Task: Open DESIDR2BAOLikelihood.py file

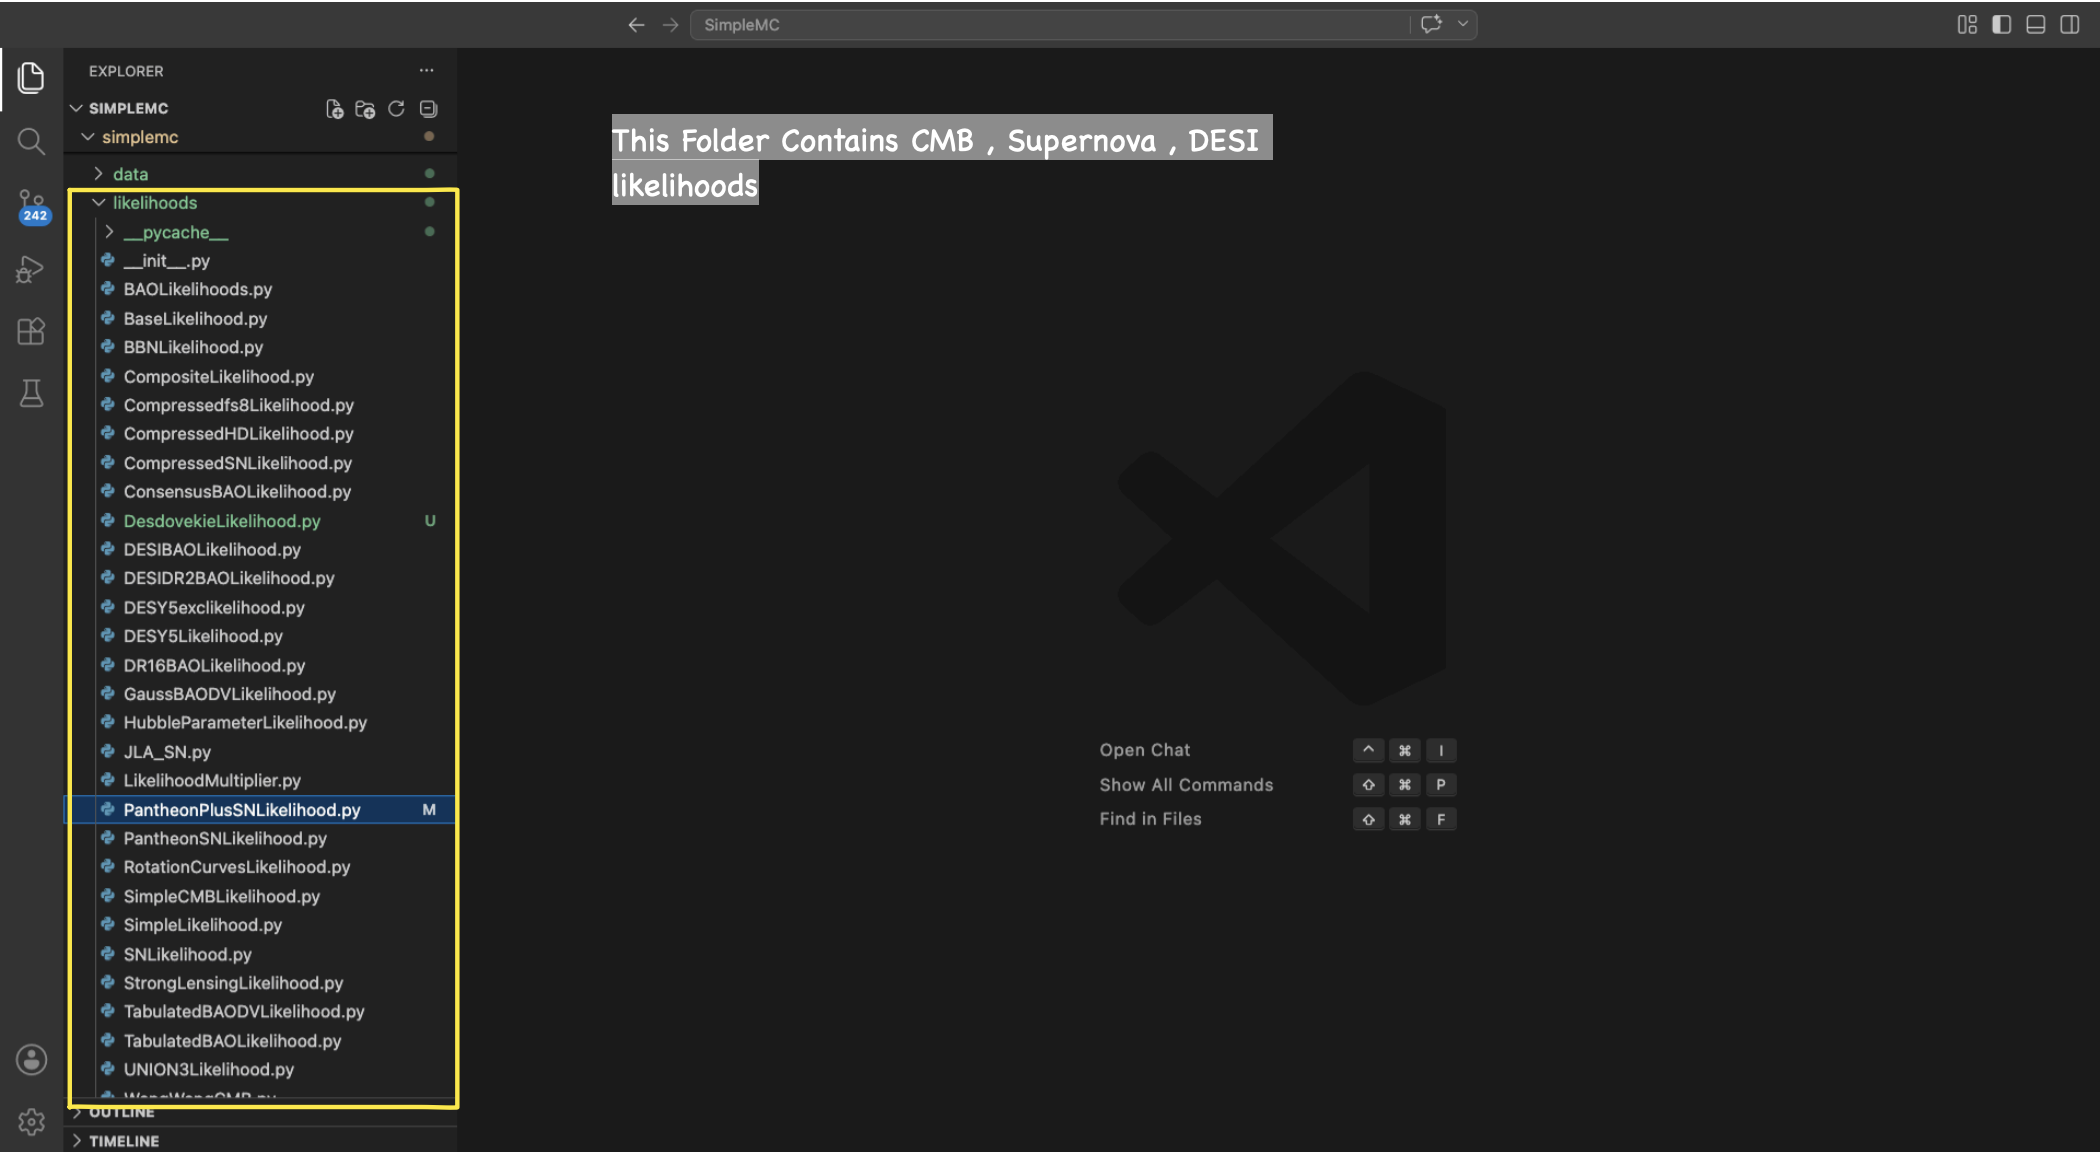Action: coord(262,579)
